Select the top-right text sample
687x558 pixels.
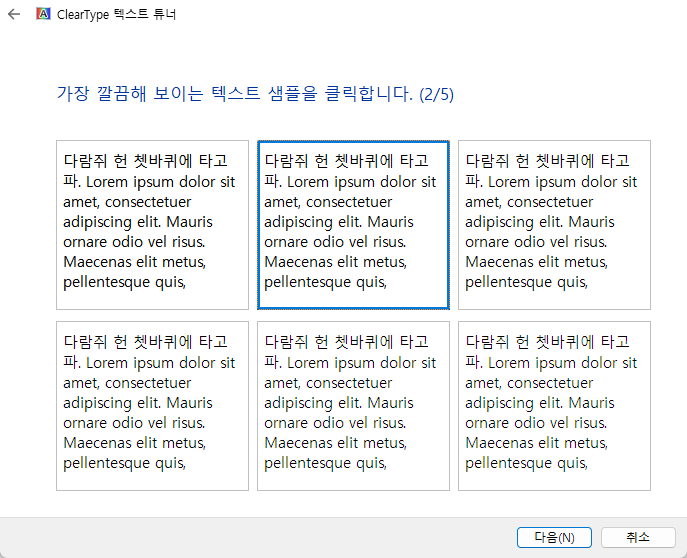click(554, 225)
